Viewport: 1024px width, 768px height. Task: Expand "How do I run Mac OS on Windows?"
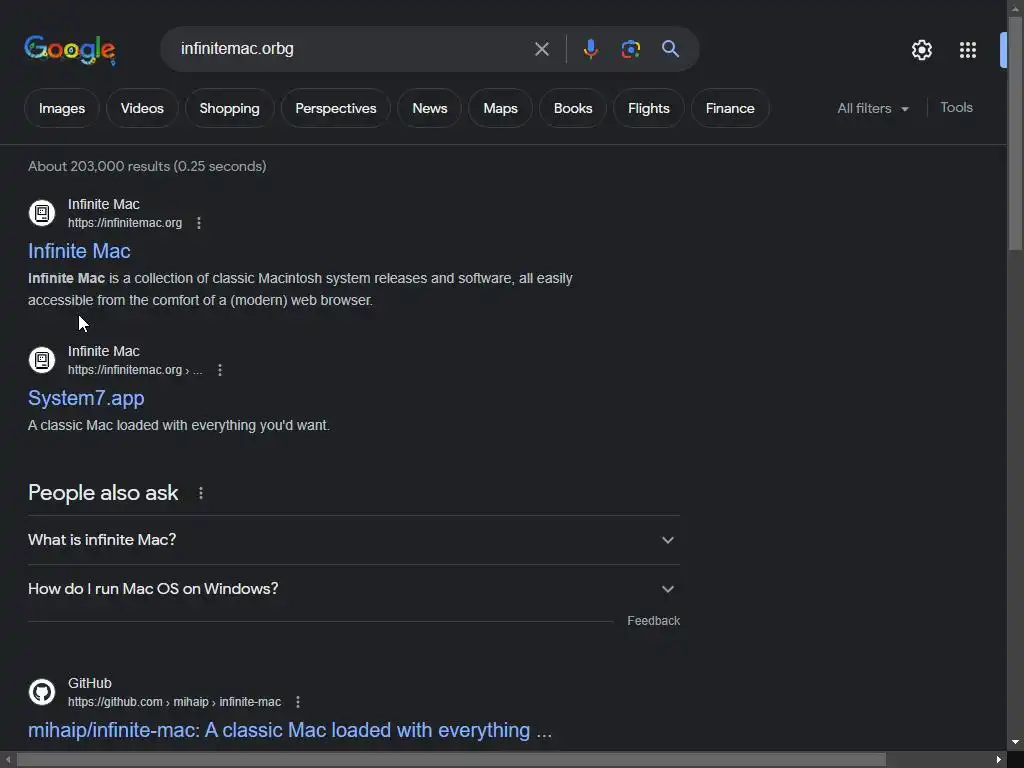tap(354, 589)
